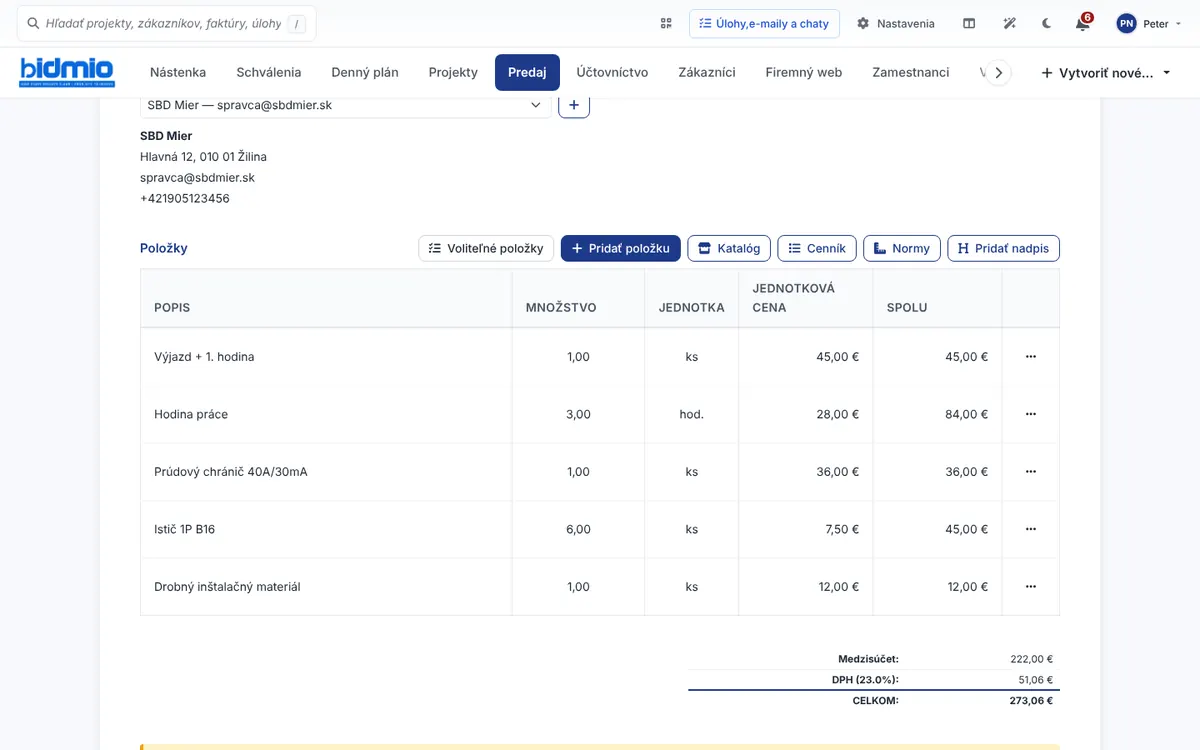The image size is (1200, 750).
Task: Open notifications bell with 6 badge
Action: click(1083, 23)
